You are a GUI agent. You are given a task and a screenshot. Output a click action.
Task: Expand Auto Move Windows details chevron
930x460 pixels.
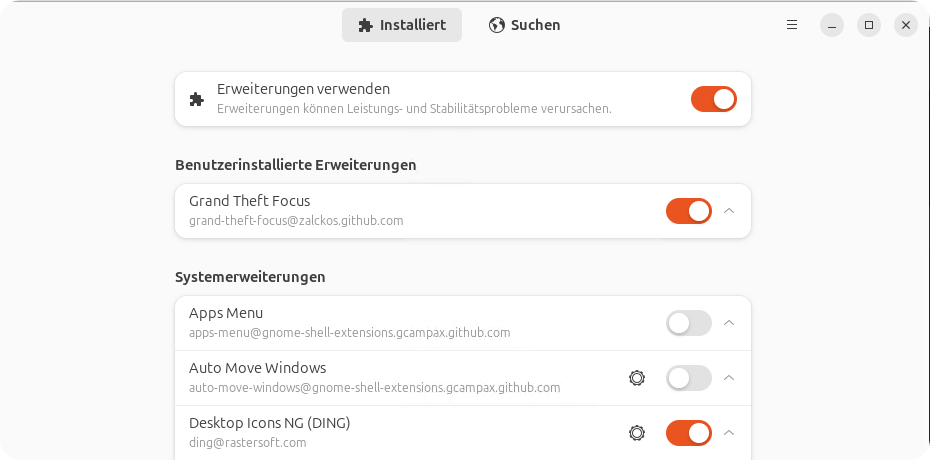(x=730, y=378)
